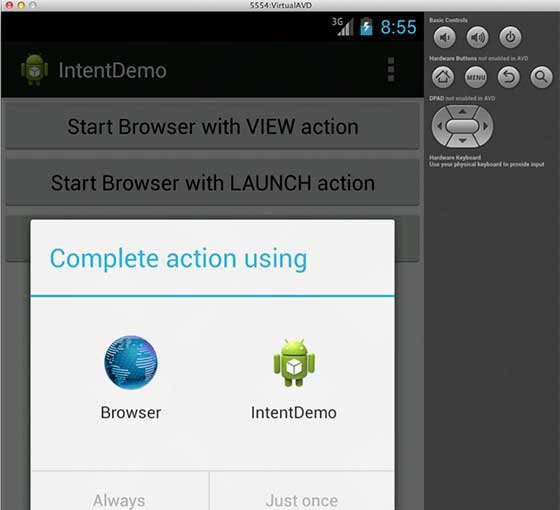Tap Start Browser with LAUNCH action

pyautogui.click(x=212, y=183)
